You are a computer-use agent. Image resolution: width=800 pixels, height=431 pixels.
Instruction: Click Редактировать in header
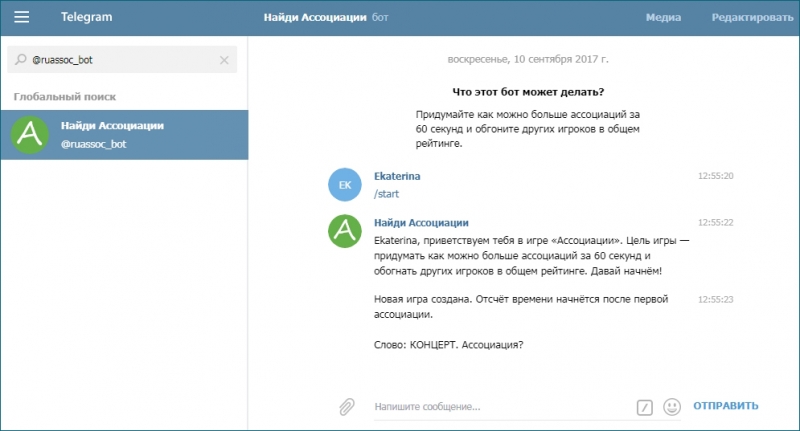click(x=753, y=17)
